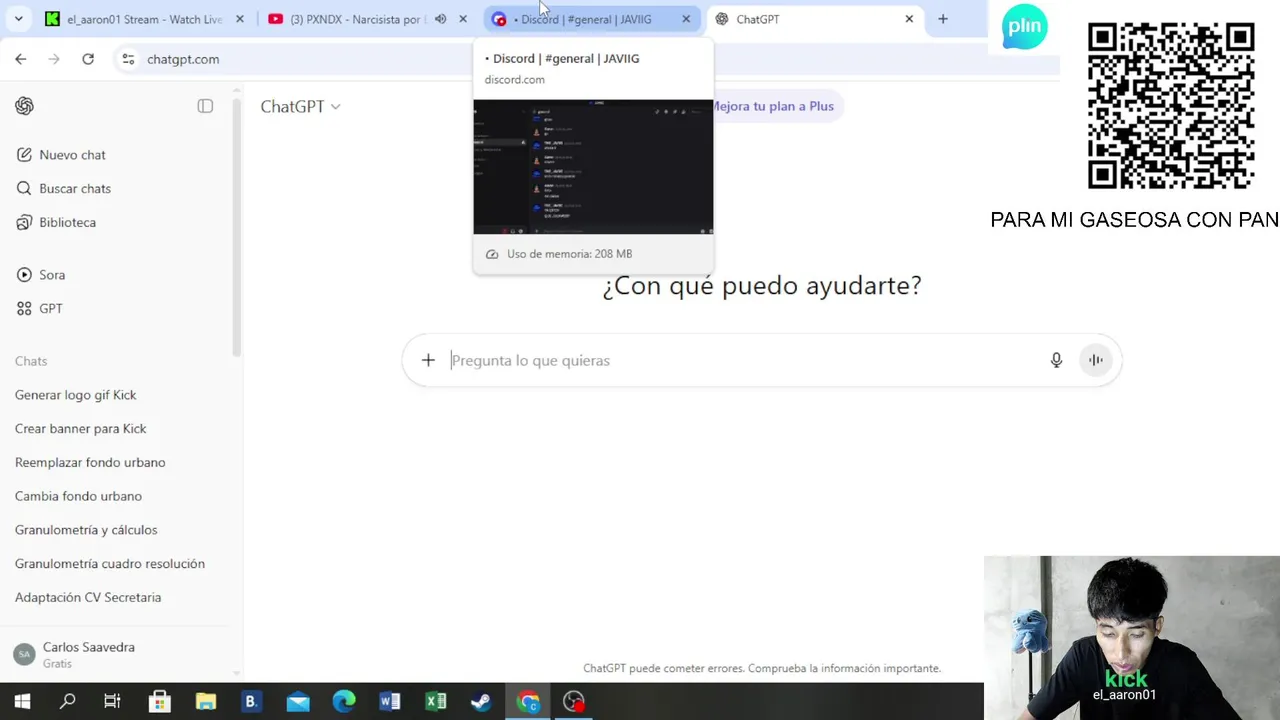Start voice mode with the waveform icon
The width and height of the screenshot is (1280, 720).
click(x=1096, y=360)
